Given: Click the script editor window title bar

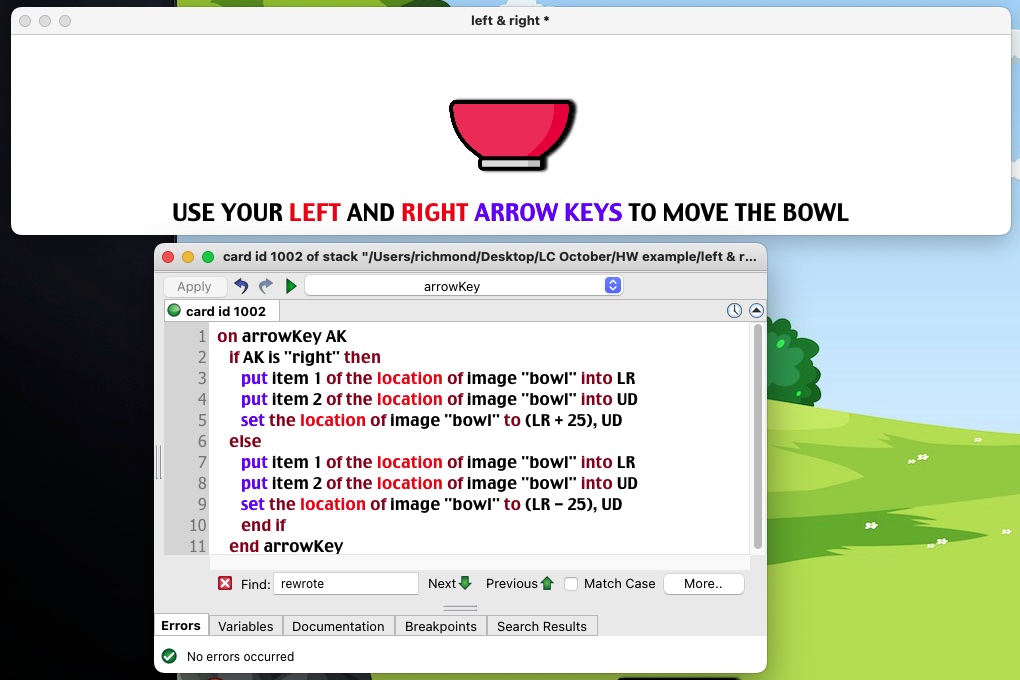Looking at the screenshot, I should 461,256.
